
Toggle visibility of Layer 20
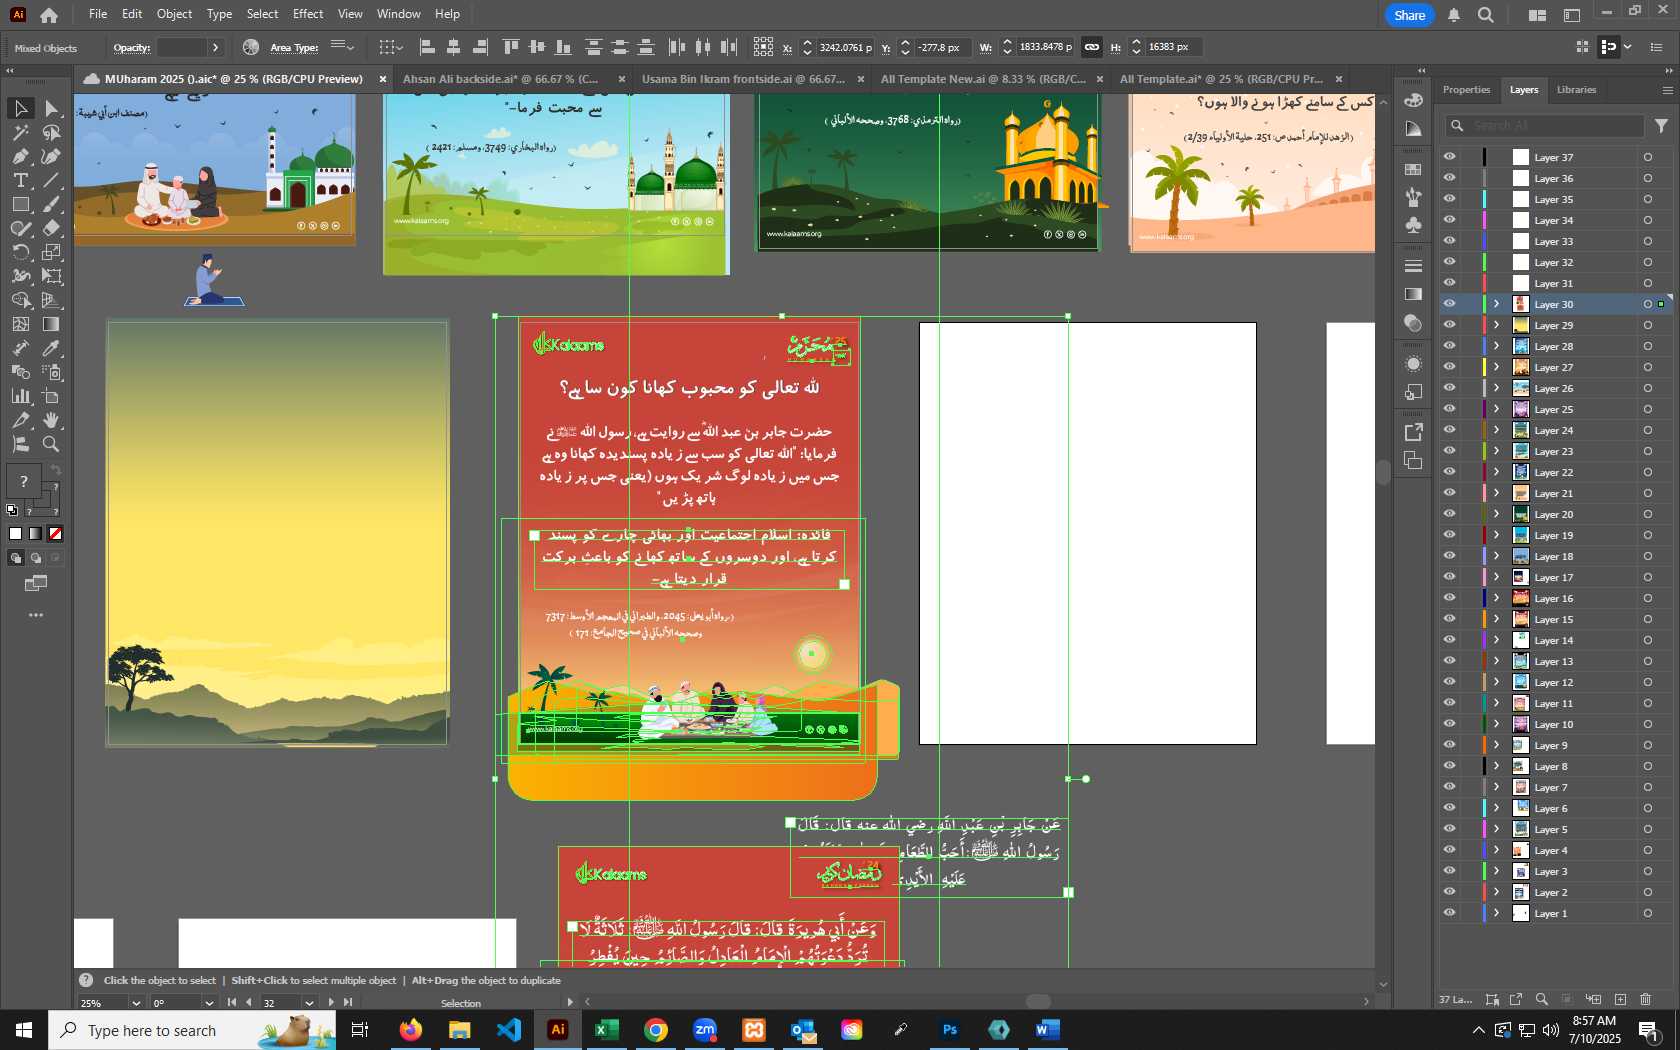(x=1449, y=514)
